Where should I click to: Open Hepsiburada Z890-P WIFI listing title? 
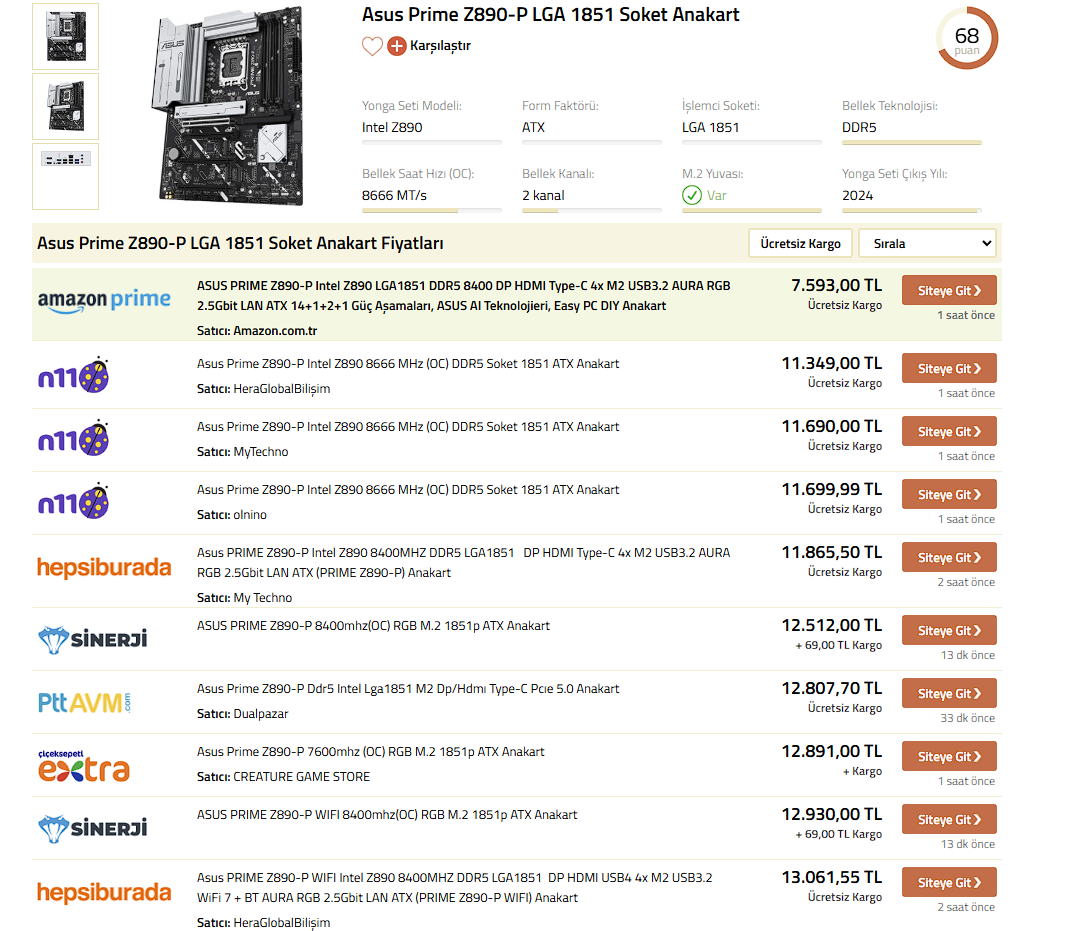click(x=455, y=888)
